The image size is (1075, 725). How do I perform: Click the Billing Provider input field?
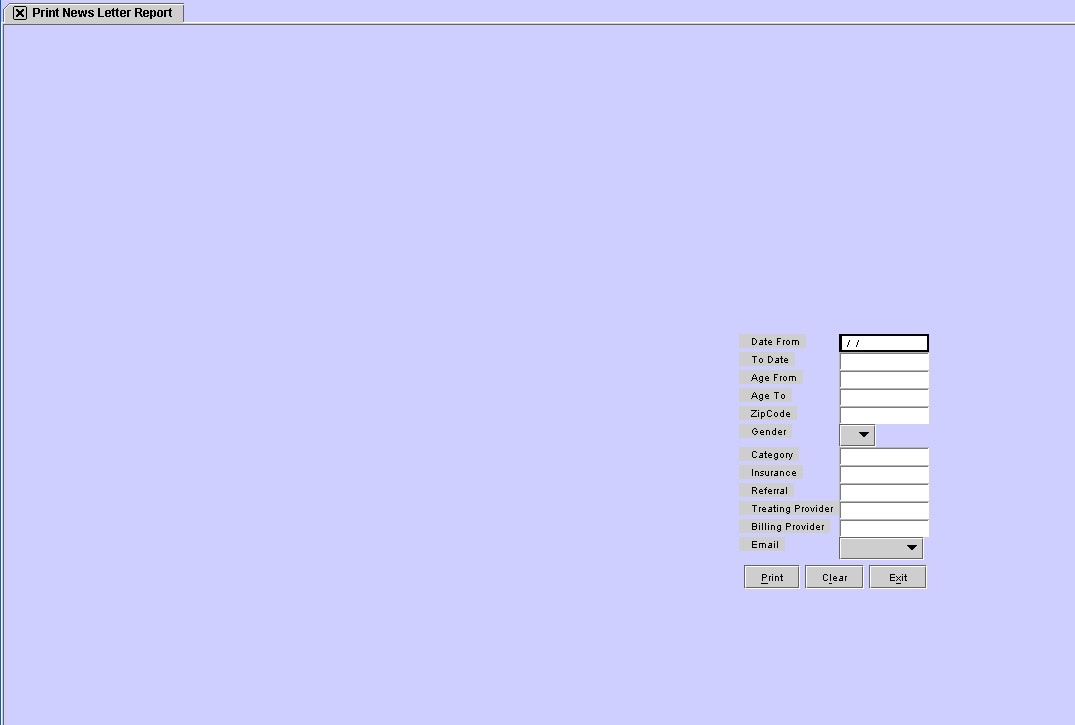pyautogui.click(x=884, y=528)
